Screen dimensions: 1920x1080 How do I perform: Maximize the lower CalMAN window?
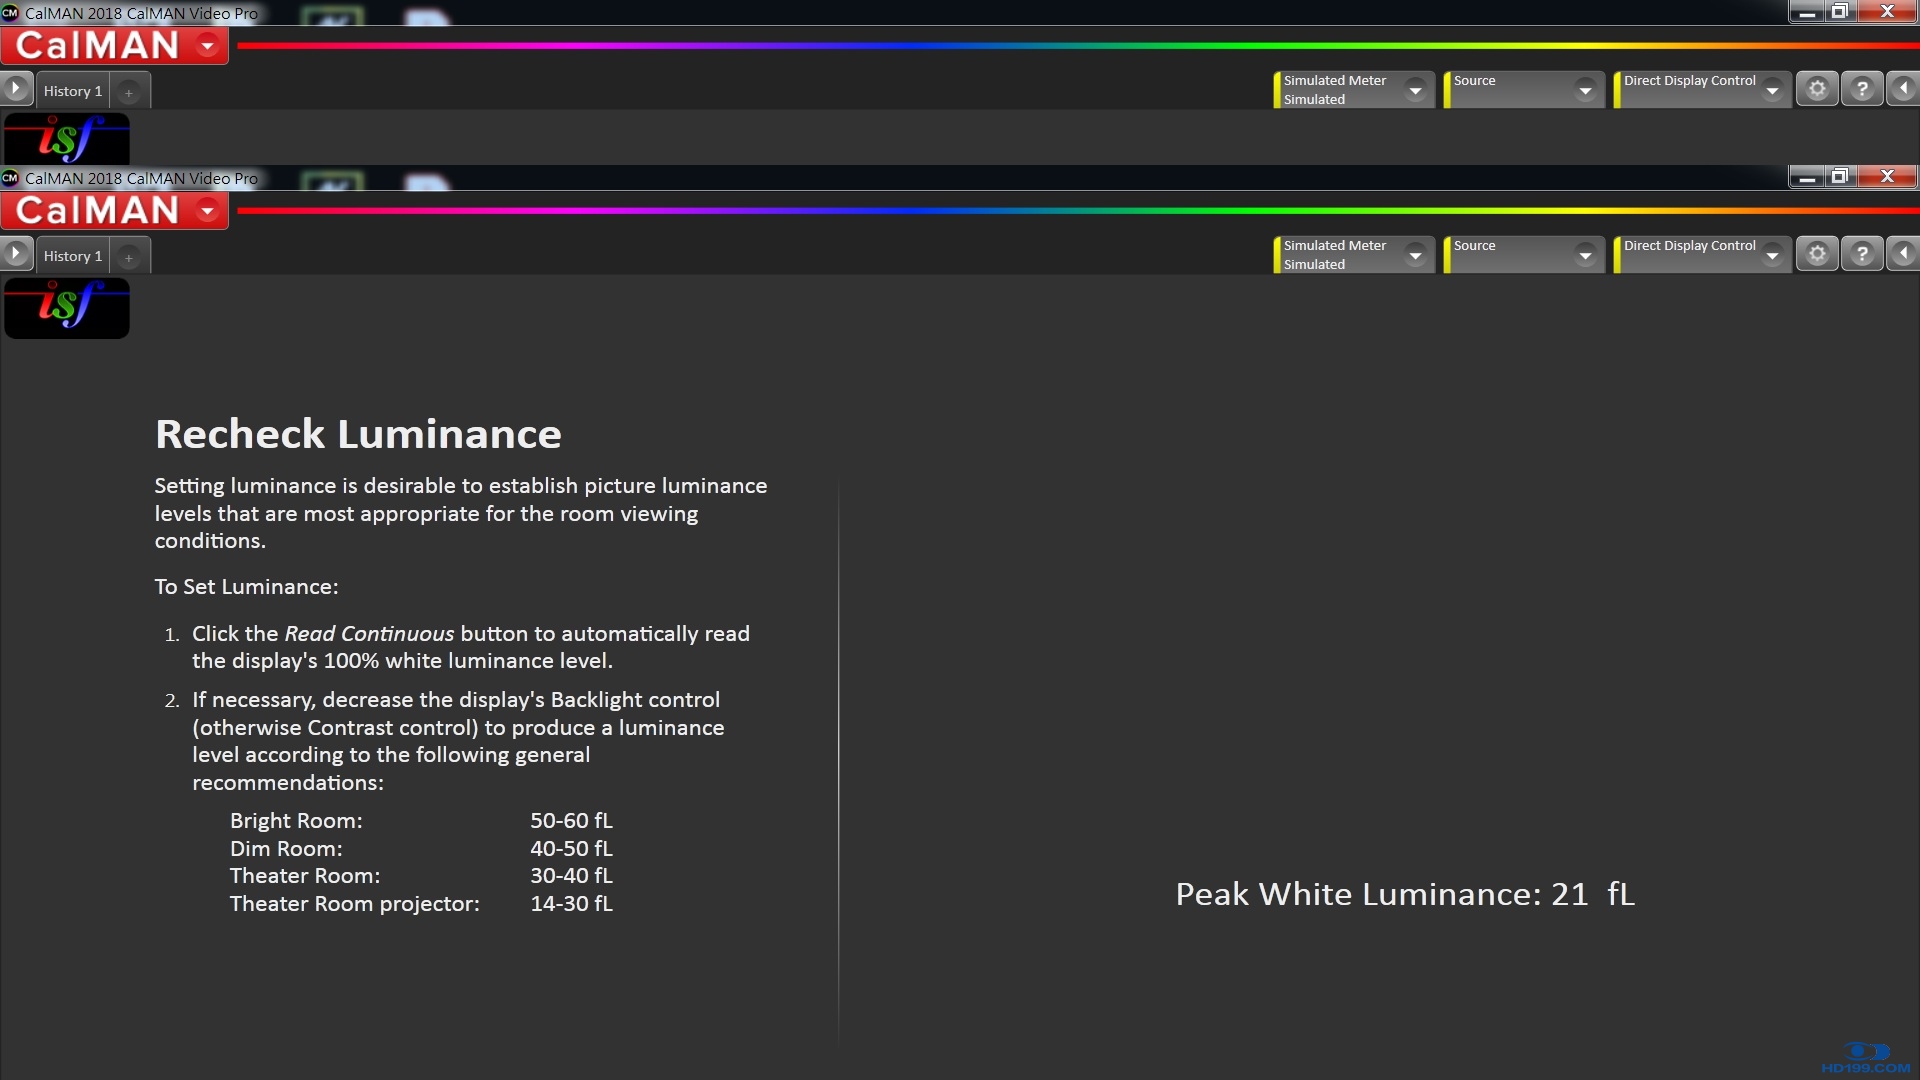1839,177
